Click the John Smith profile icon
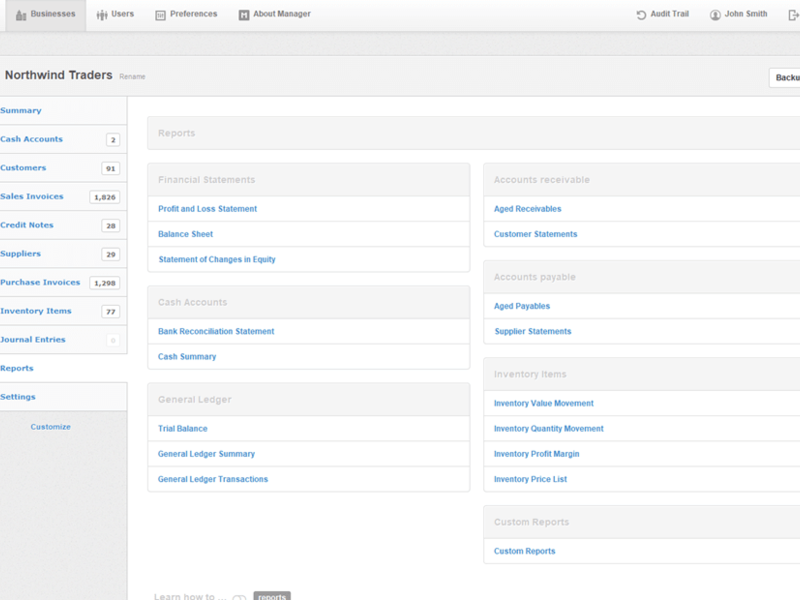The image size is (800, 600). tap(713, 13)
